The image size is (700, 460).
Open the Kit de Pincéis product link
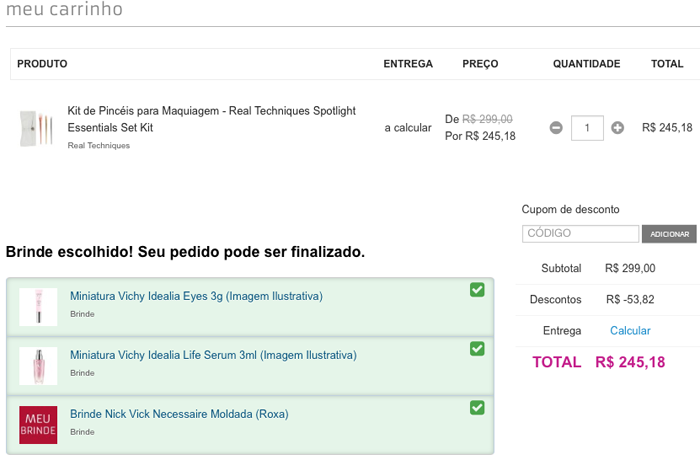(212, 119)
